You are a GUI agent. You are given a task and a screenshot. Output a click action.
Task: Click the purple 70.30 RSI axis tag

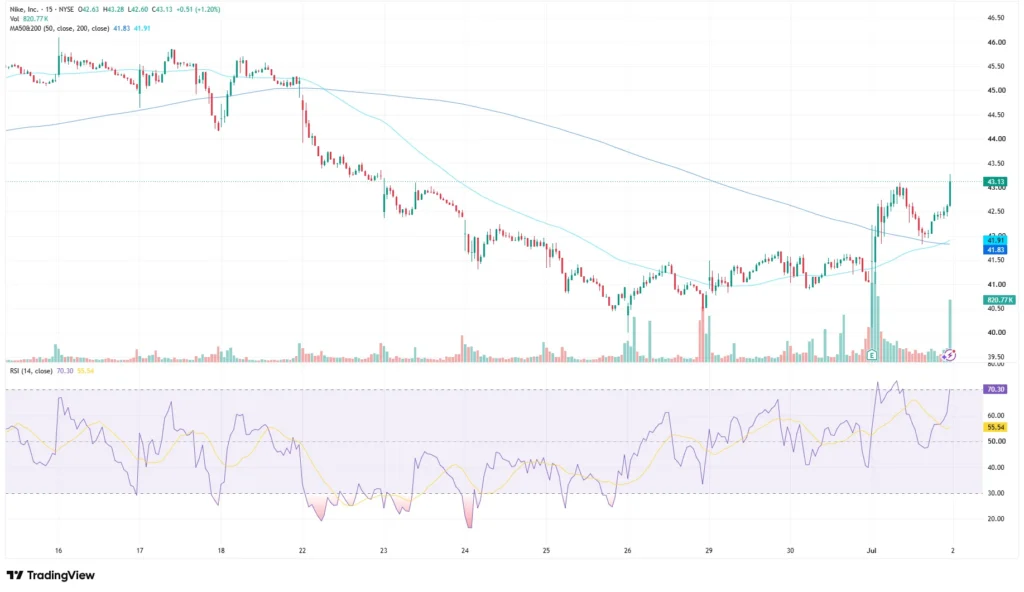tap(995, 389)
